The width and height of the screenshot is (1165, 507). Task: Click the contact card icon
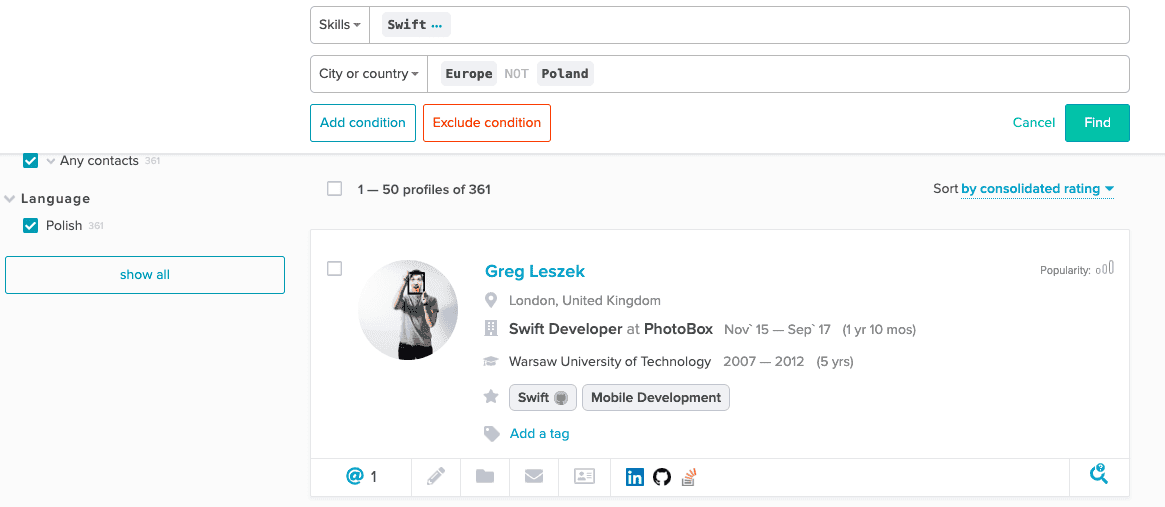[x=585, y=477]
